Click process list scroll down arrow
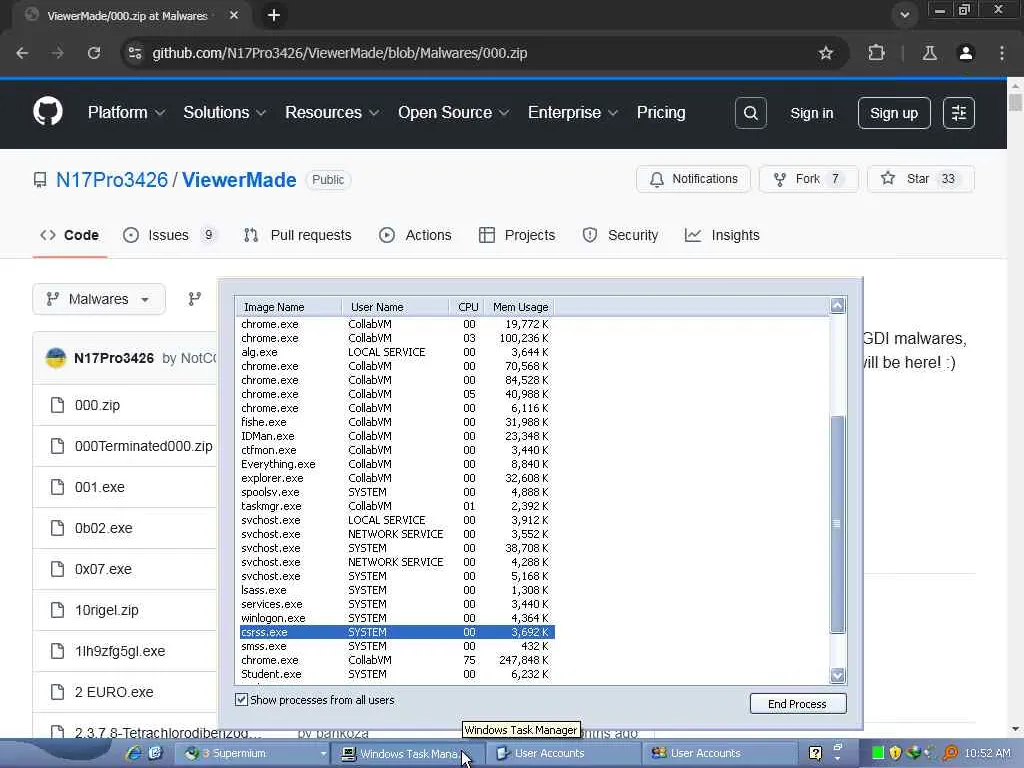Screen dimensions: 1024x768 point(837,675)
